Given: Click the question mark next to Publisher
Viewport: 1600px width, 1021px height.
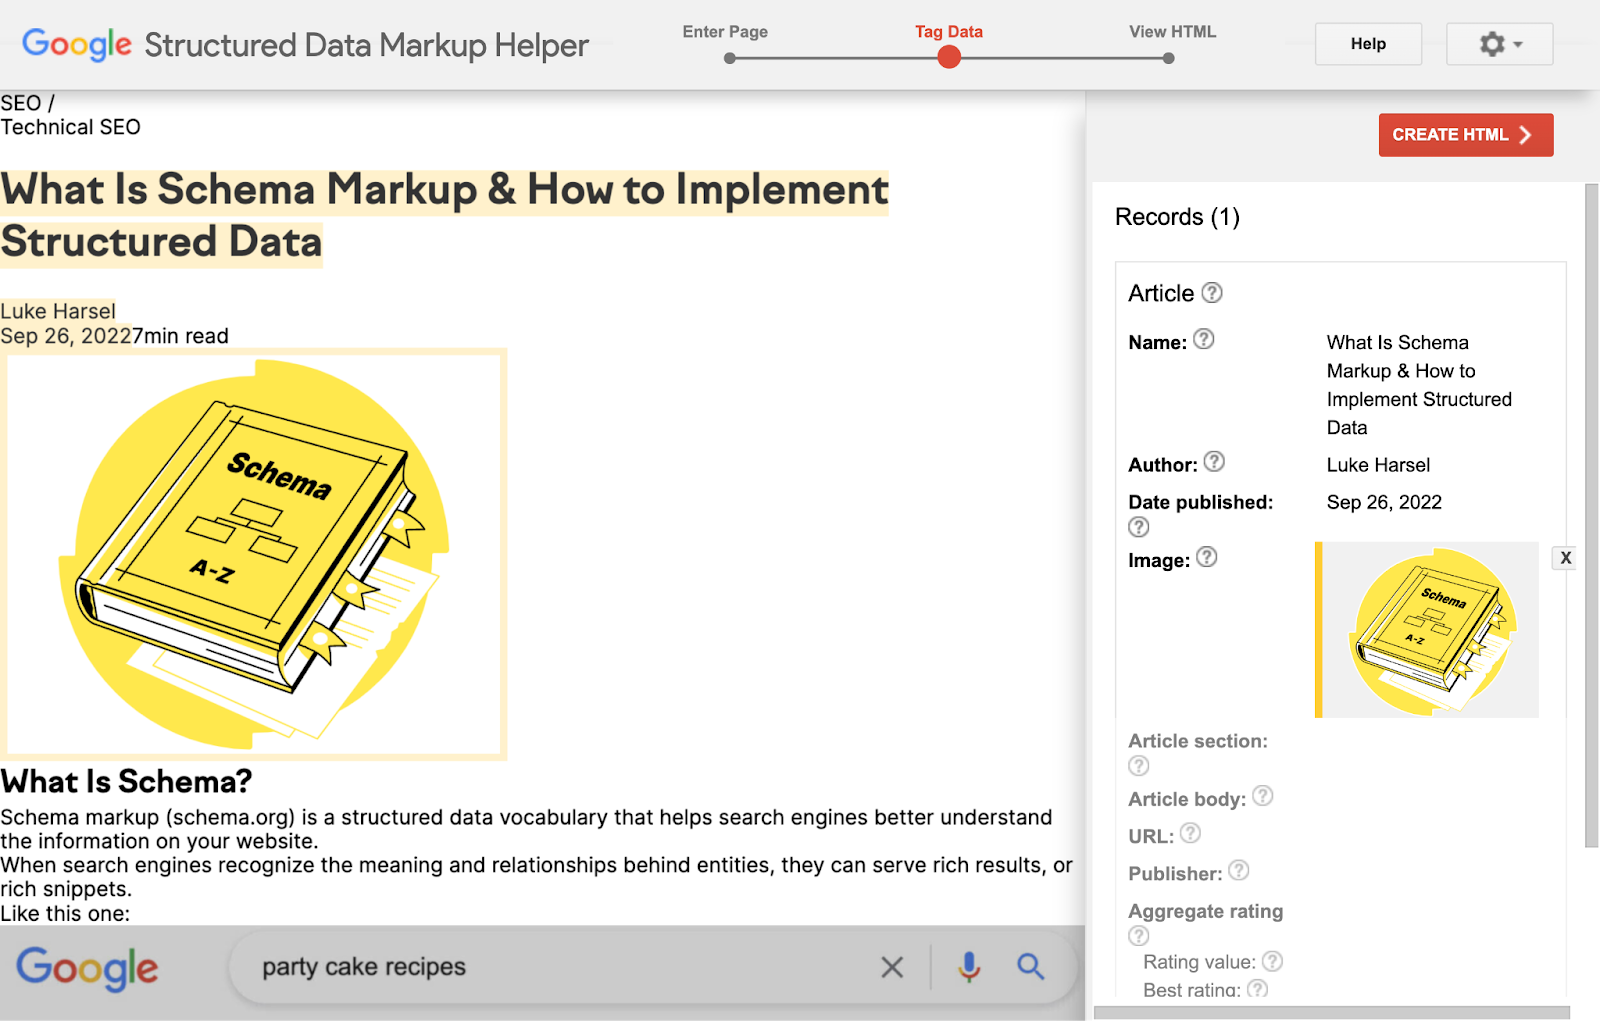Looking at the screenshot, I should point(1240,872).
